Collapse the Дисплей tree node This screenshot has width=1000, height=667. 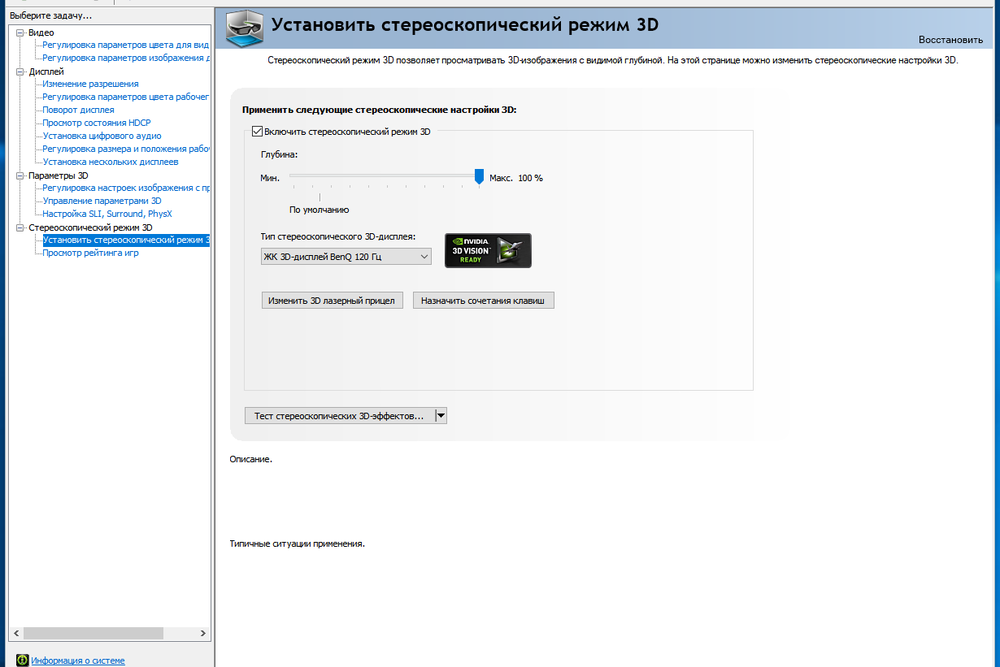(x=20, y=71)
